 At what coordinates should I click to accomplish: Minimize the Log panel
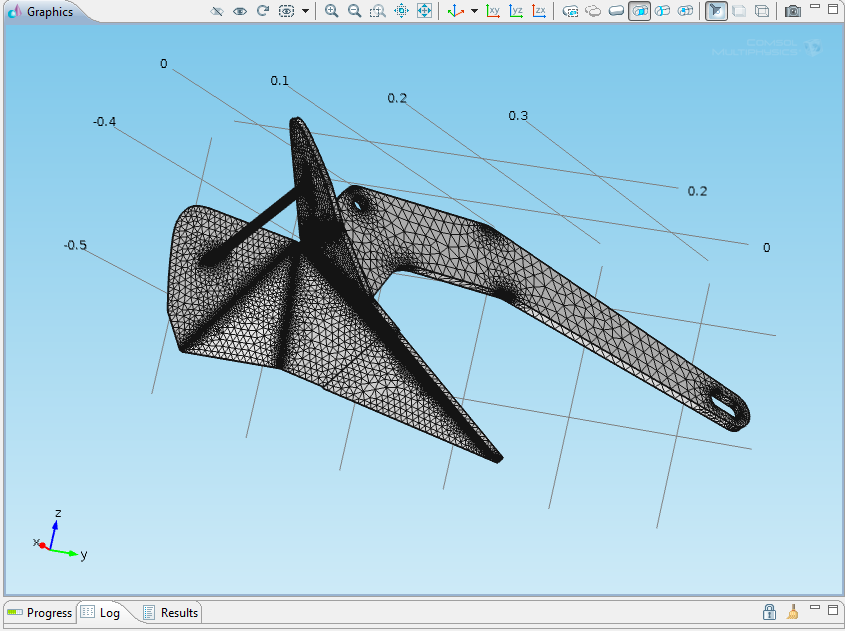815,608
